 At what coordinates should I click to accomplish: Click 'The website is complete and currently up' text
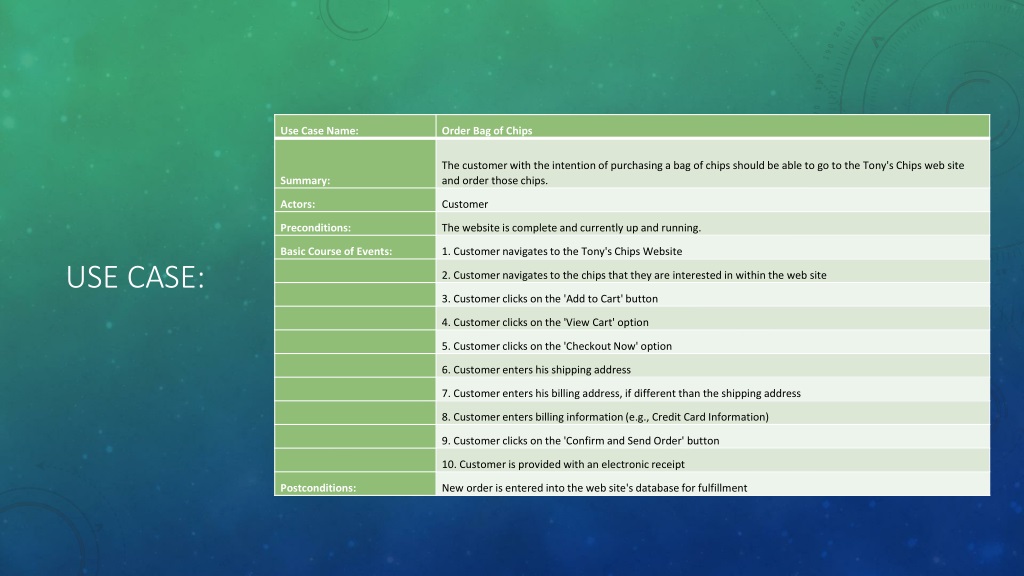[x=571, y=228]
